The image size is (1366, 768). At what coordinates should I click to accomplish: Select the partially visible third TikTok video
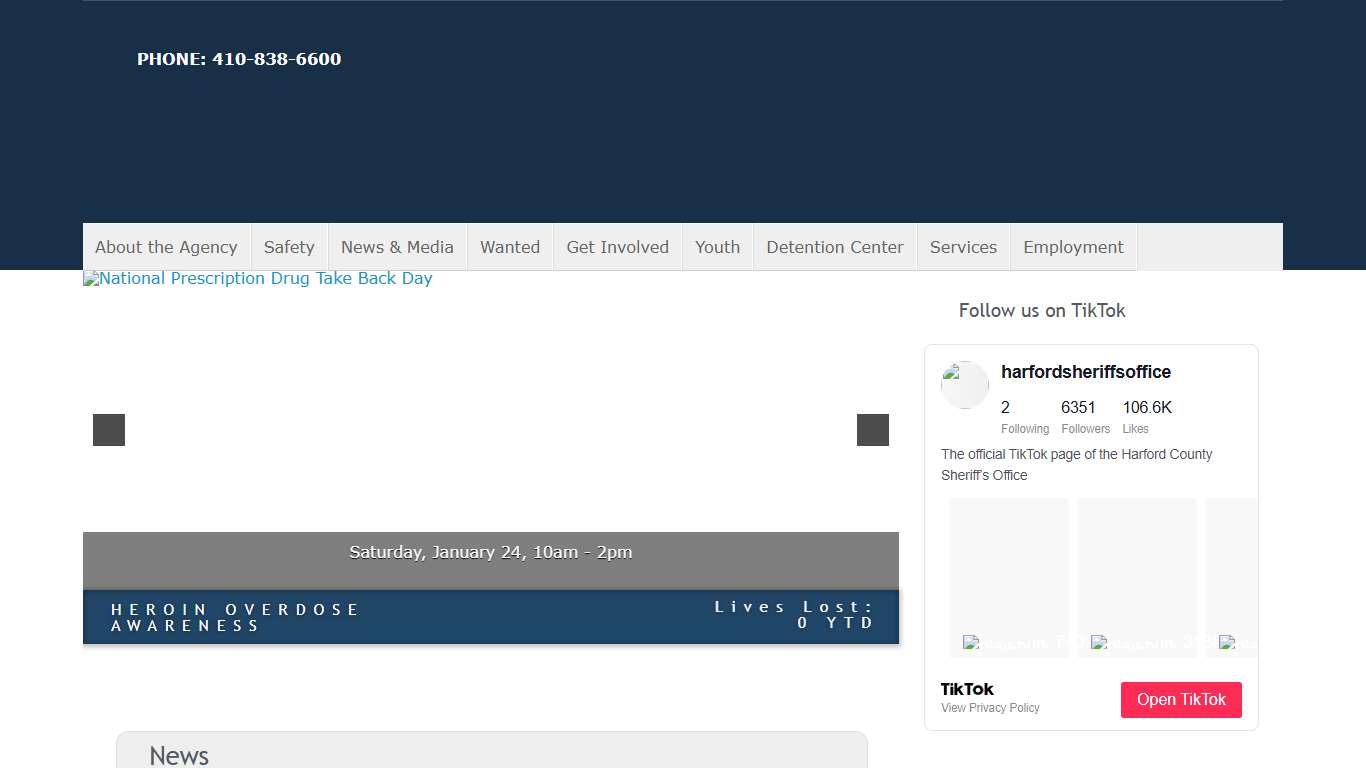click(x=1231, y=577)
